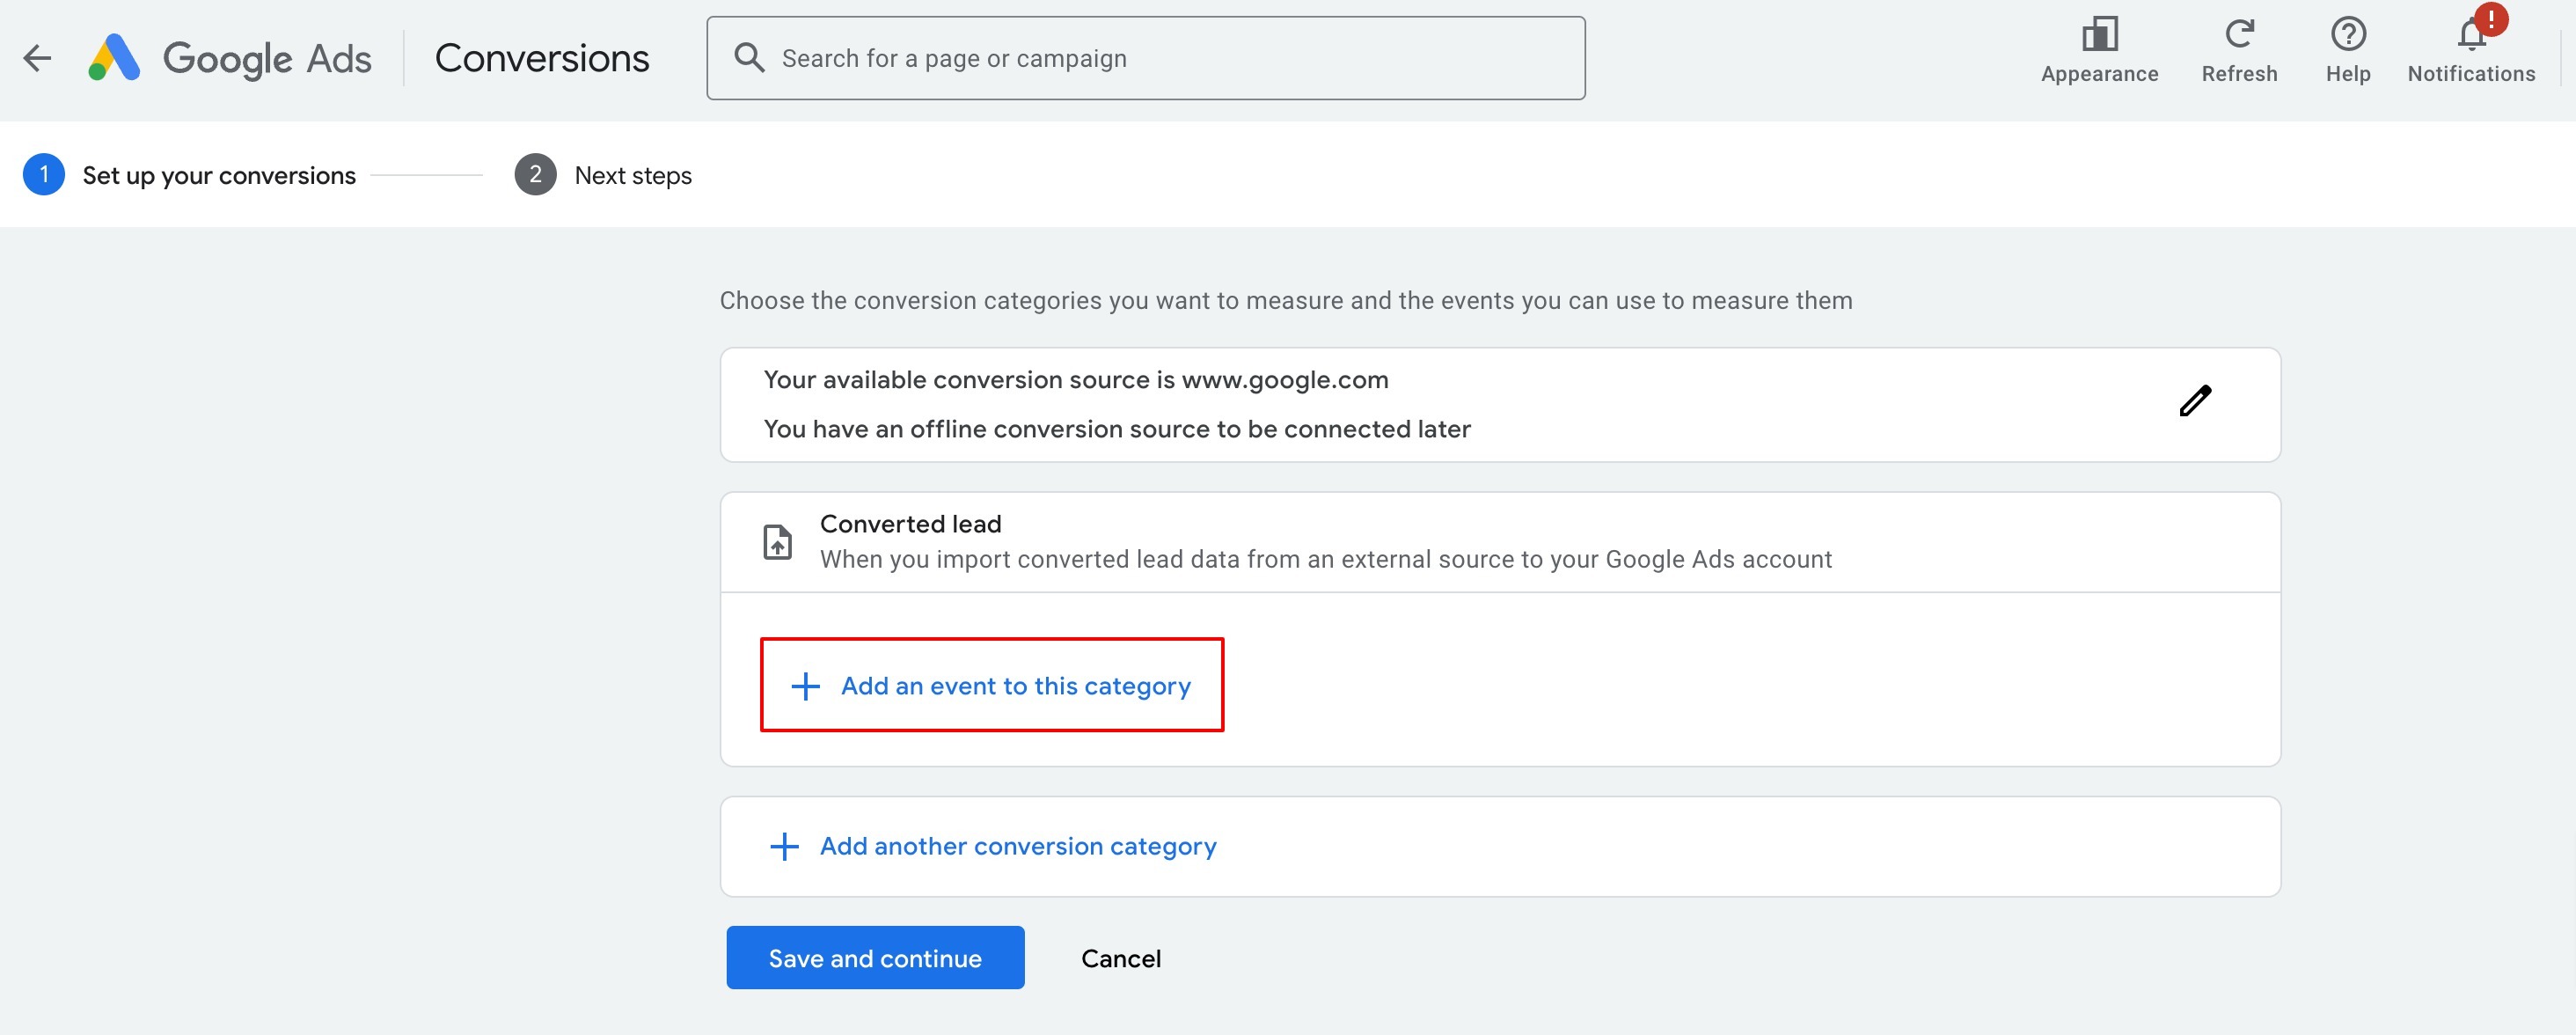Click the red notification alert badge
Image resolution: width=2576 pixels, height=1035 pixels.
pos(2491,19)
